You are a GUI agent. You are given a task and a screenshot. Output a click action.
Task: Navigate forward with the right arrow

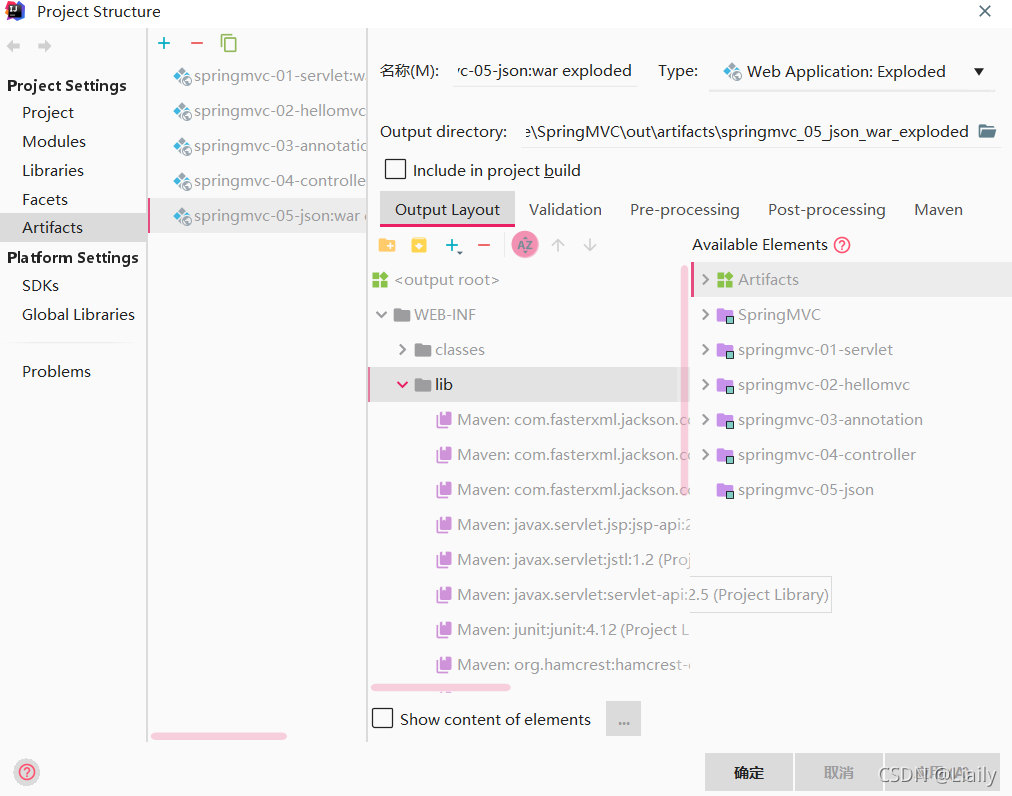(45, 46)
